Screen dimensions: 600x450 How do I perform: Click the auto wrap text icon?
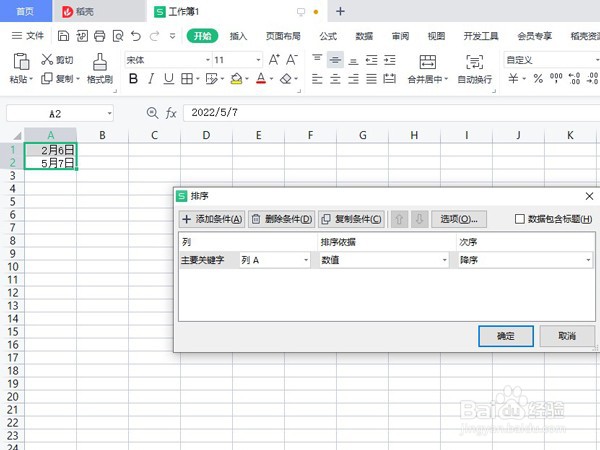coord(474,62)
